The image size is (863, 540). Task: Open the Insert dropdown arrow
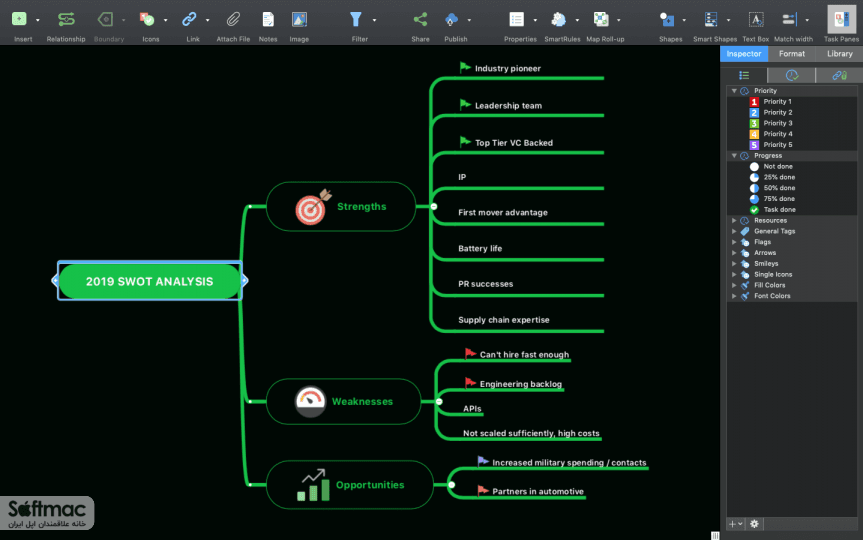click(37, 20)
